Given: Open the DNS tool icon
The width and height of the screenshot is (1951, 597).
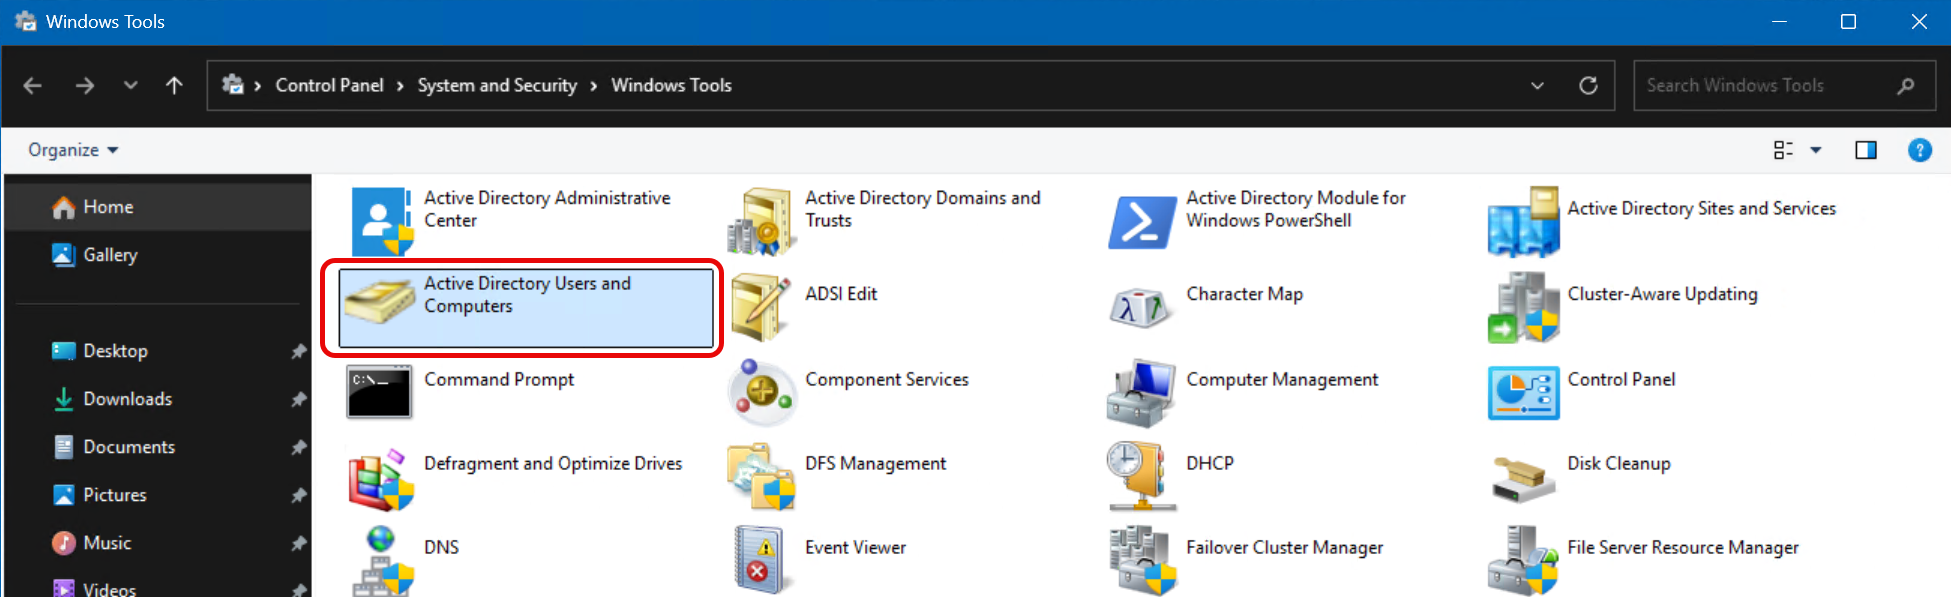Looking at the screenshot, I should (381, 561).
